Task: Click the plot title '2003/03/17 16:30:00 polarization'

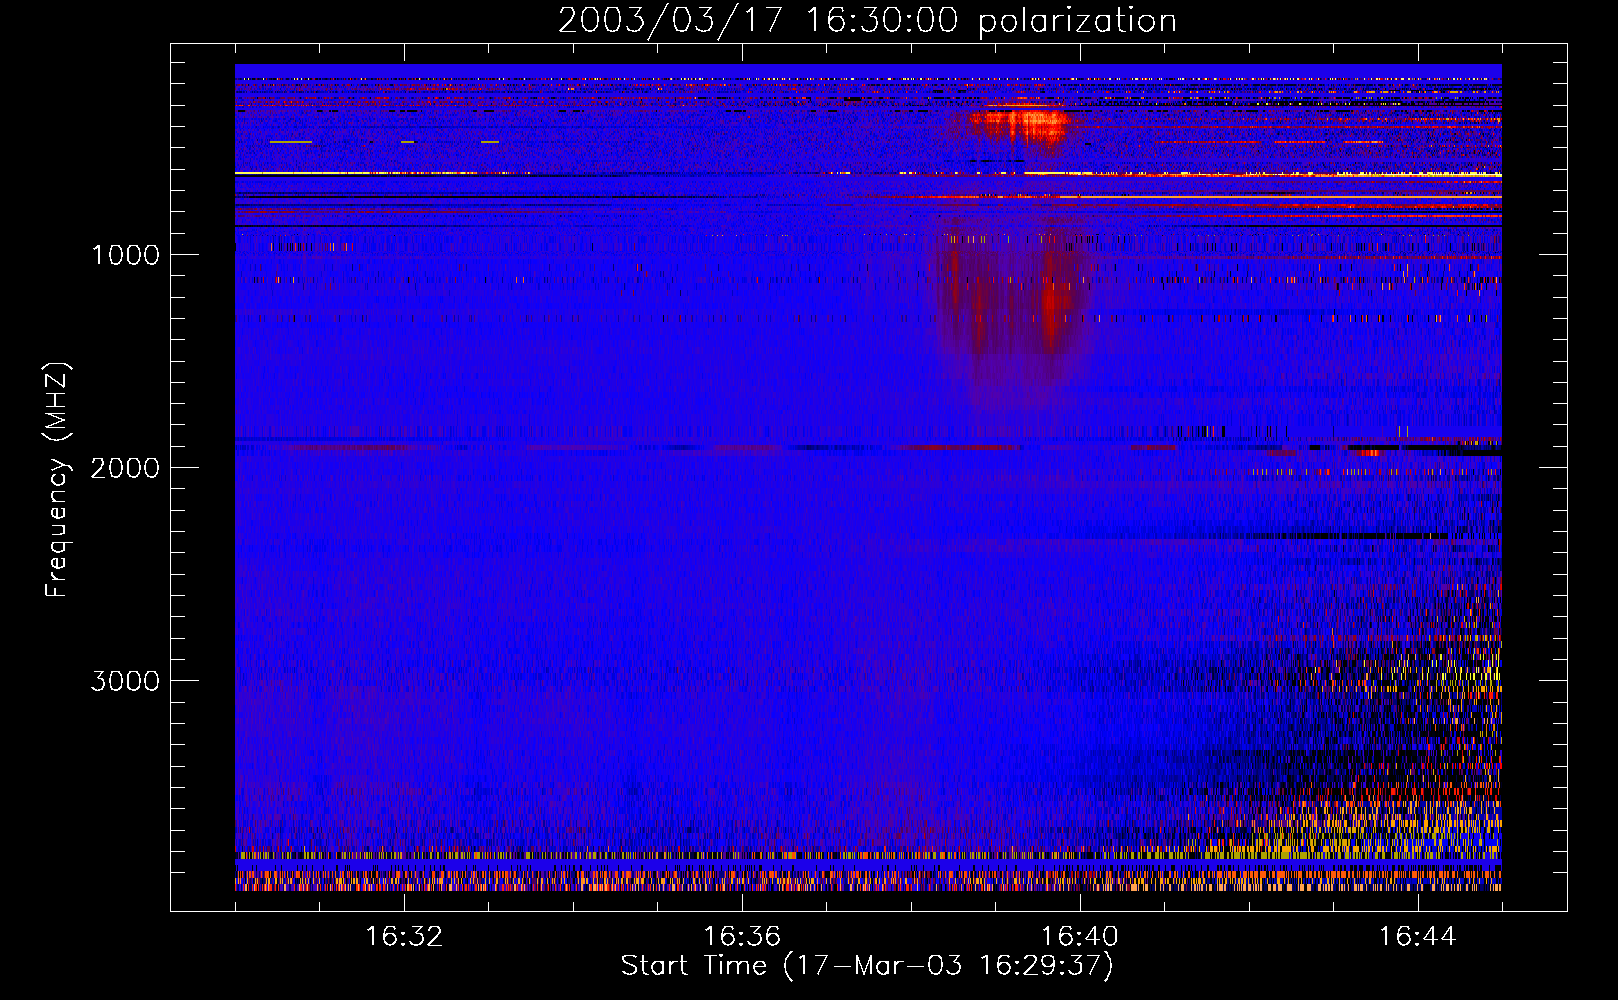Action: (x=867, y=21)
